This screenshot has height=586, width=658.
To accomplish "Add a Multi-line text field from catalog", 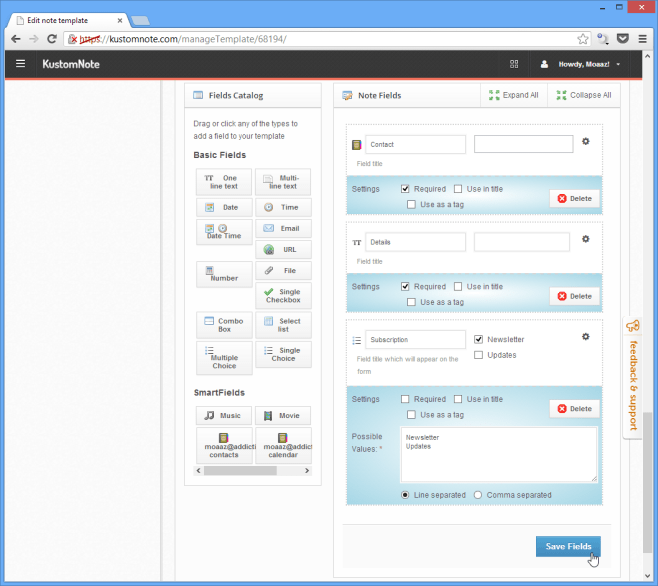I will pos(282,181).
